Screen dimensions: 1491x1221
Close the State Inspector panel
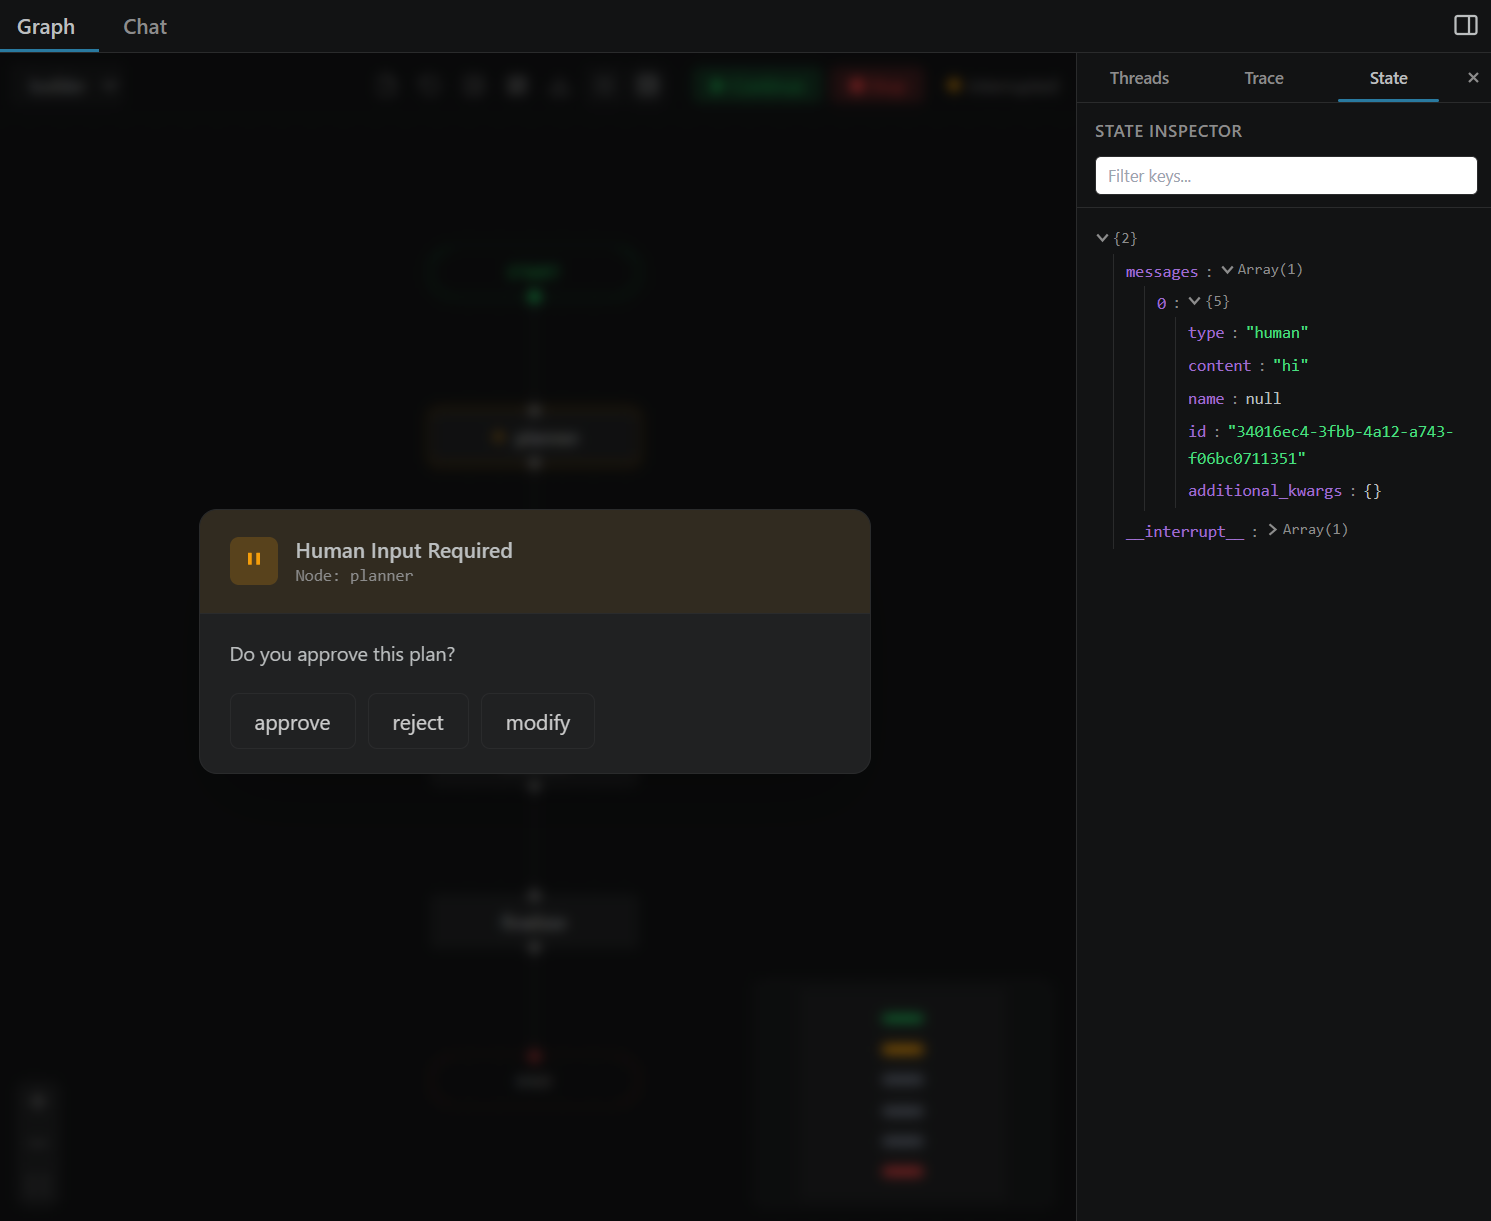(x=1472, y=78)
